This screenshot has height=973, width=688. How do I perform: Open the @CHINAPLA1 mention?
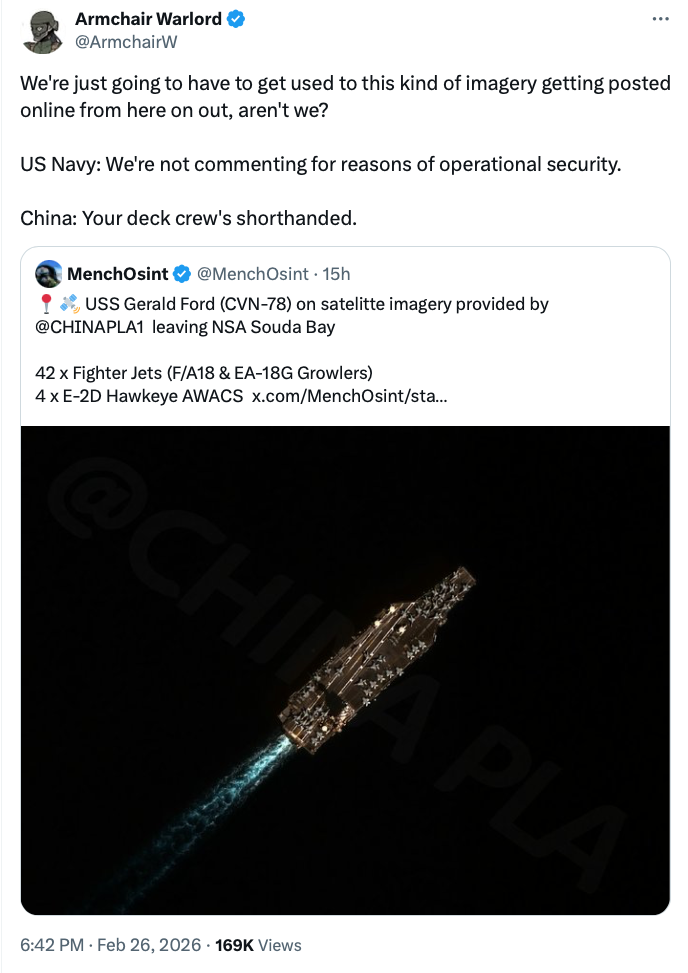pyautogui.click(x=89, y=326)
